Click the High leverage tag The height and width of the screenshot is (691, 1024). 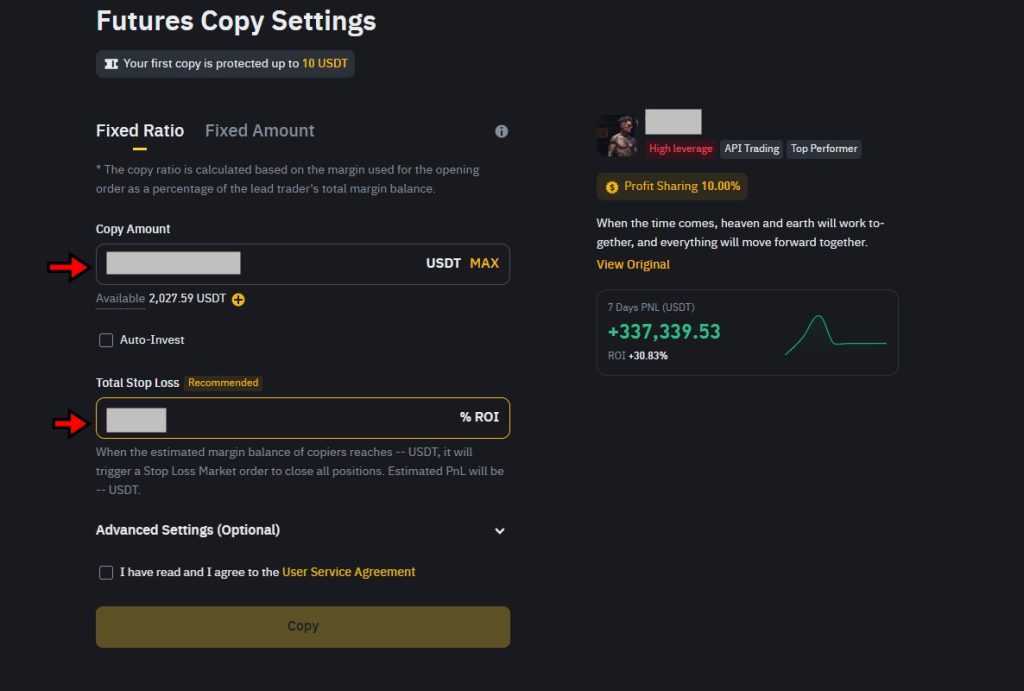(x=681, y=149)
